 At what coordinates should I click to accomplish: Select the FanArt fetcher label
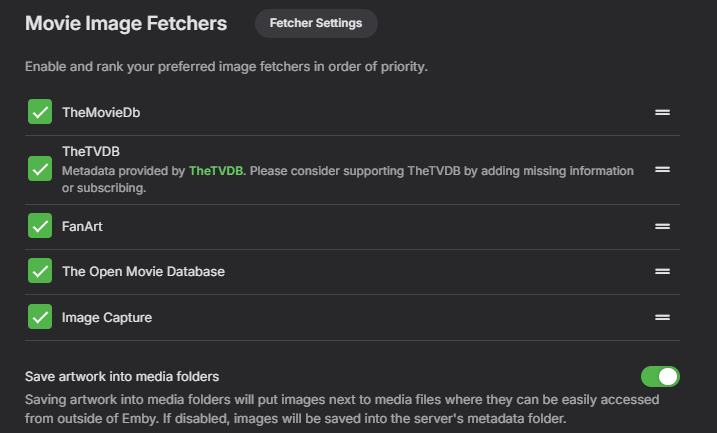82,227
